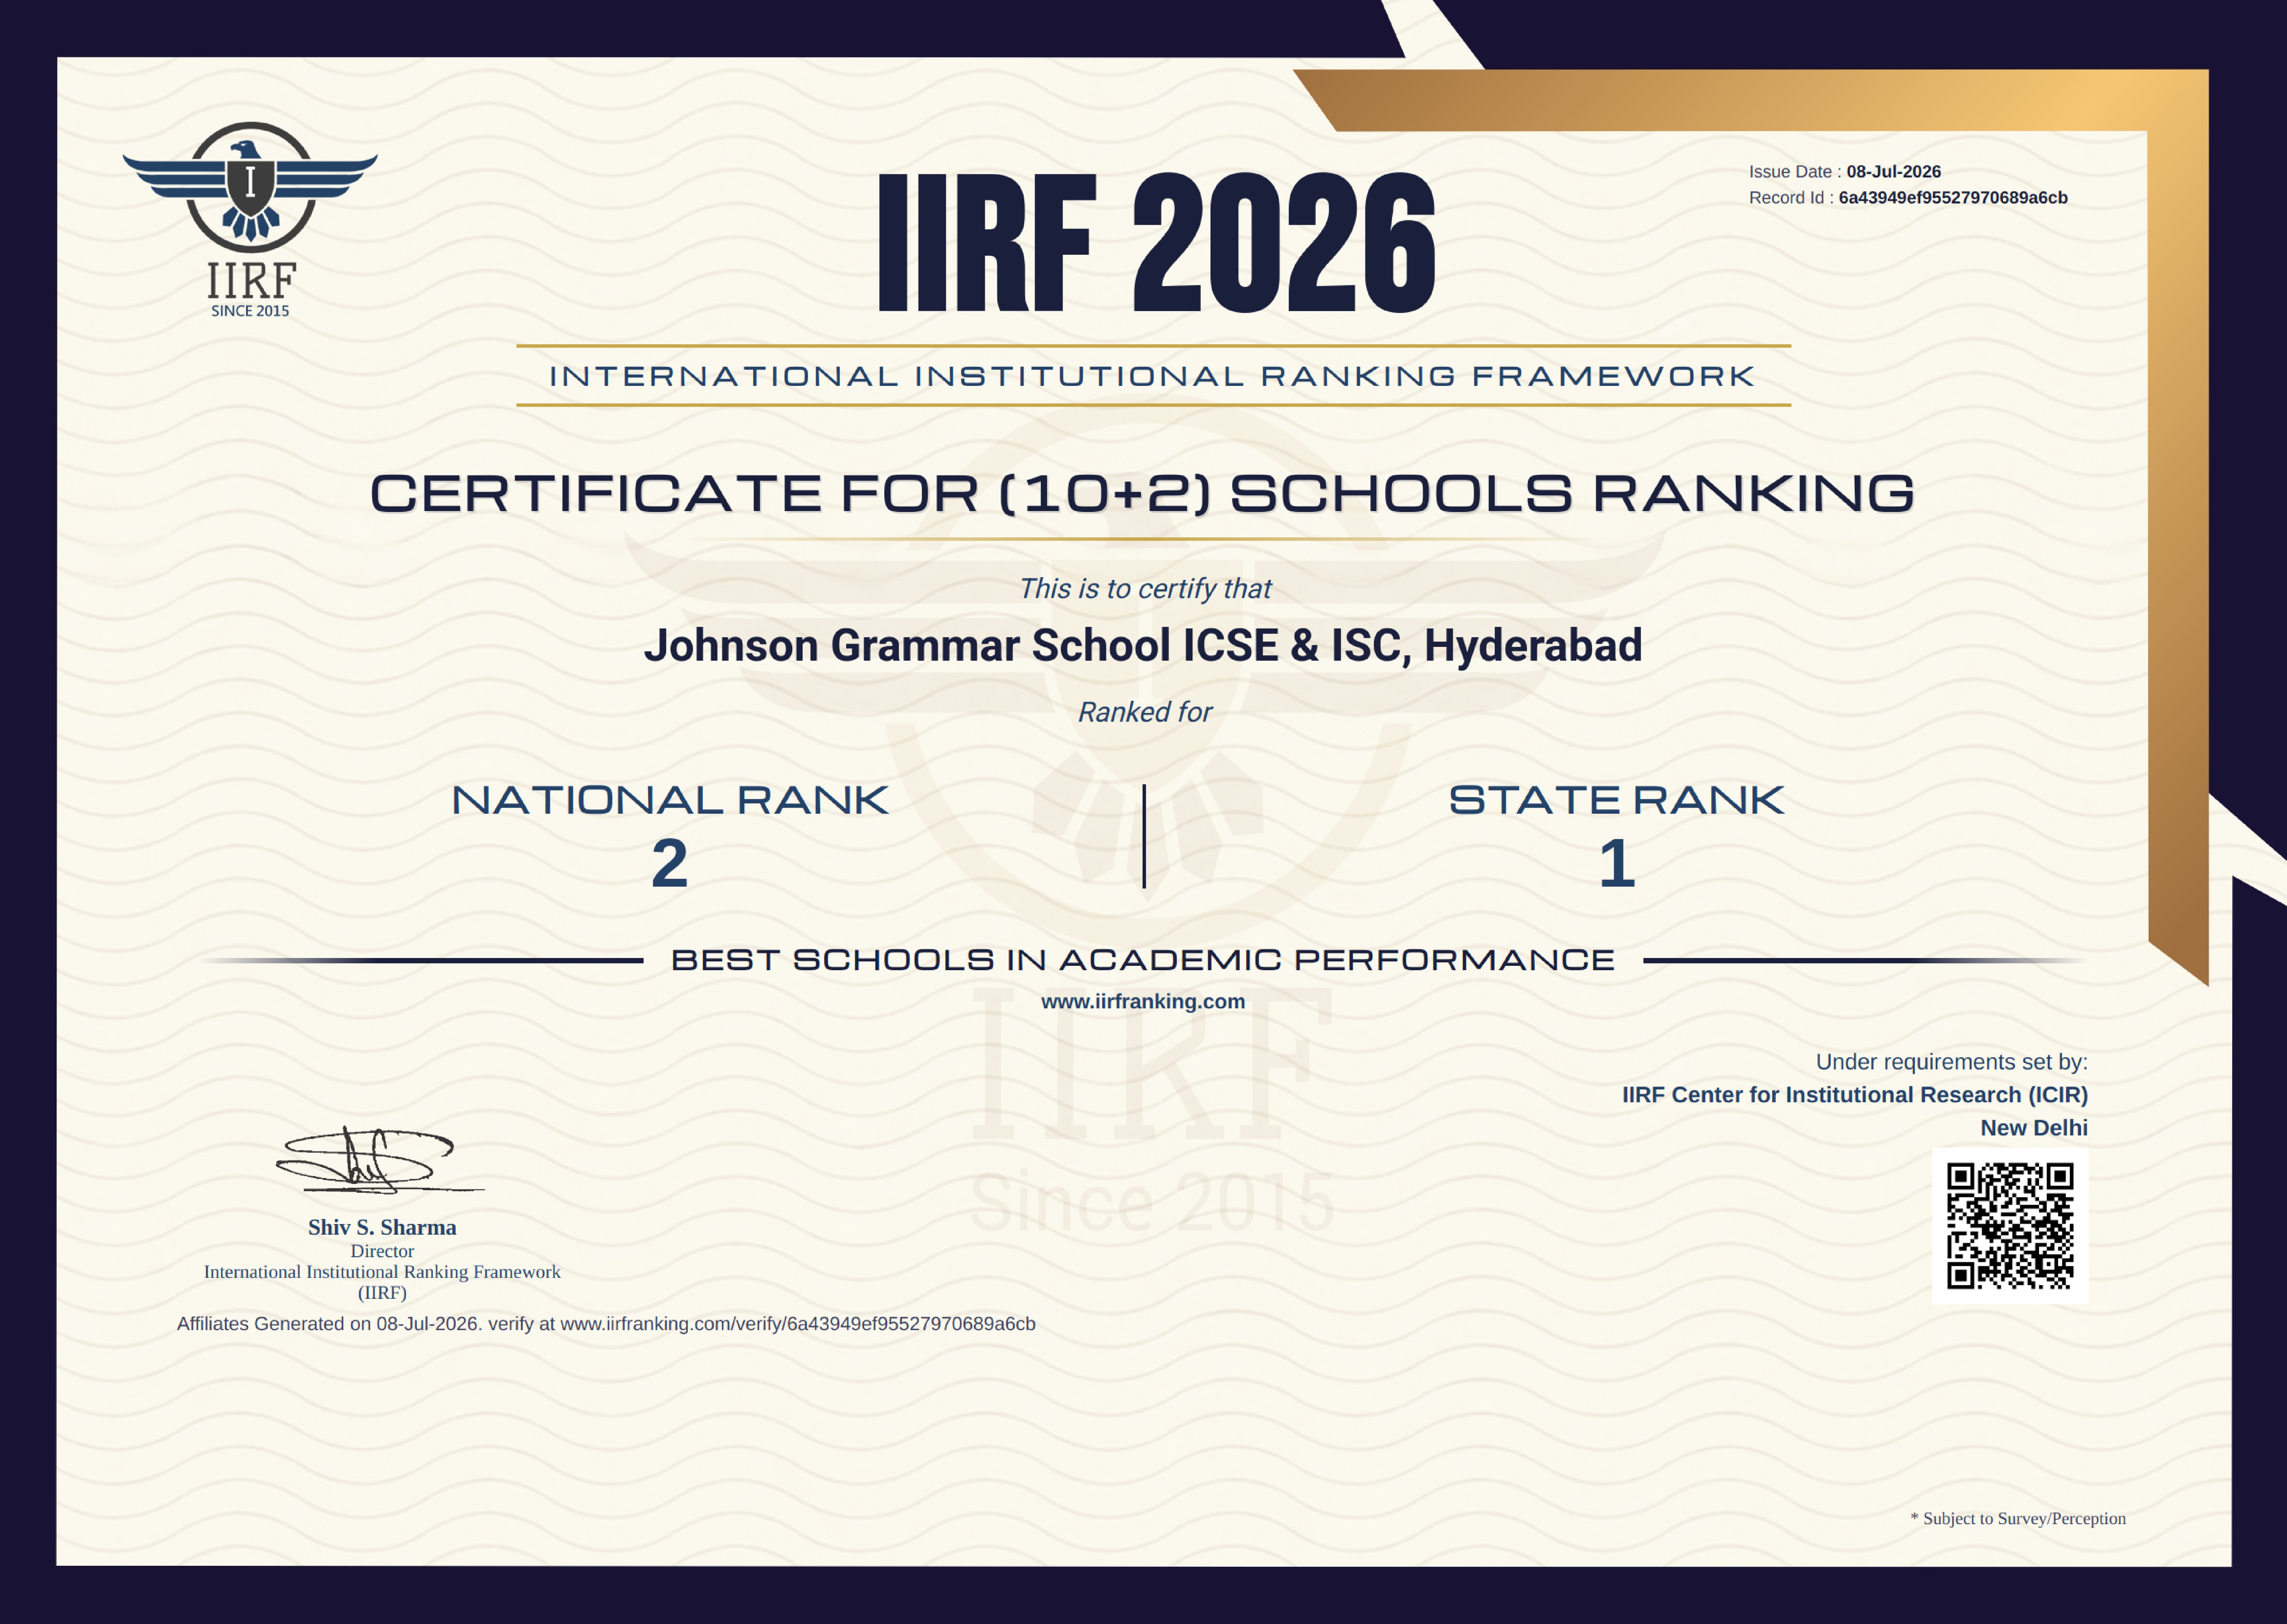Click the Record Id value at top right
The width and height of the screenshot is (2287, 1624).
[1953, 198]
